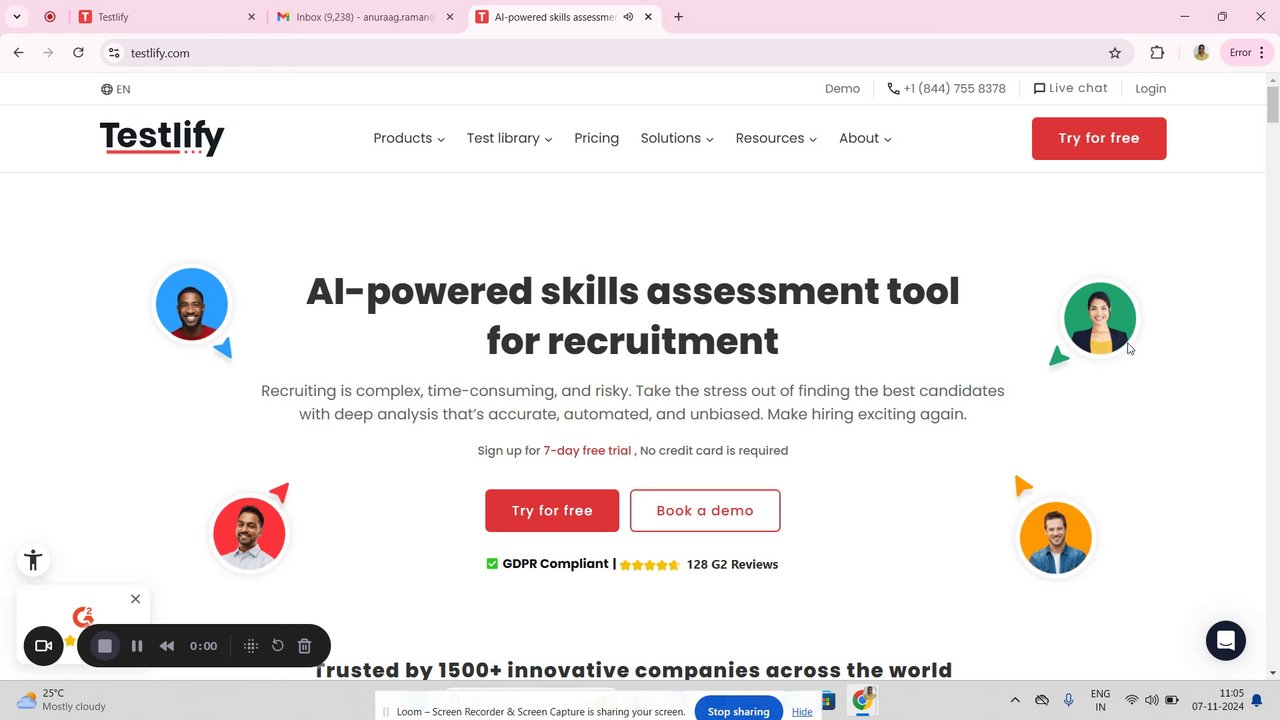The width and height of the screenshot is (1280, 720).
Task: Hide the Loom screen sharing notice
Action: [x=802, y=712]
